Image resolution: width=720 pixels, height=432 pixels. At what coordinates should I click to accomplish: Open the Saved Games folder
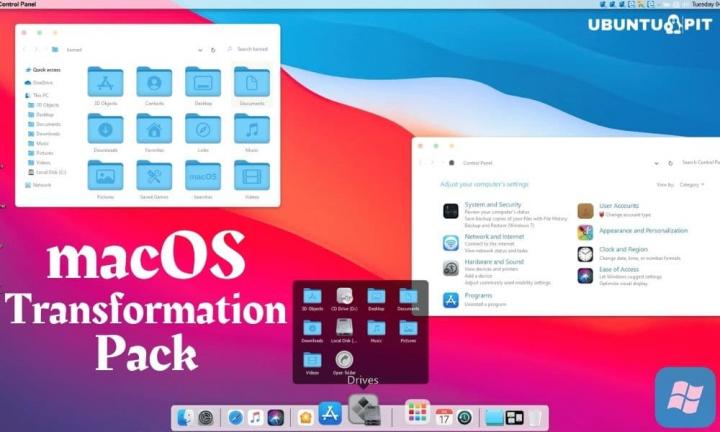[x=154, y=176]
